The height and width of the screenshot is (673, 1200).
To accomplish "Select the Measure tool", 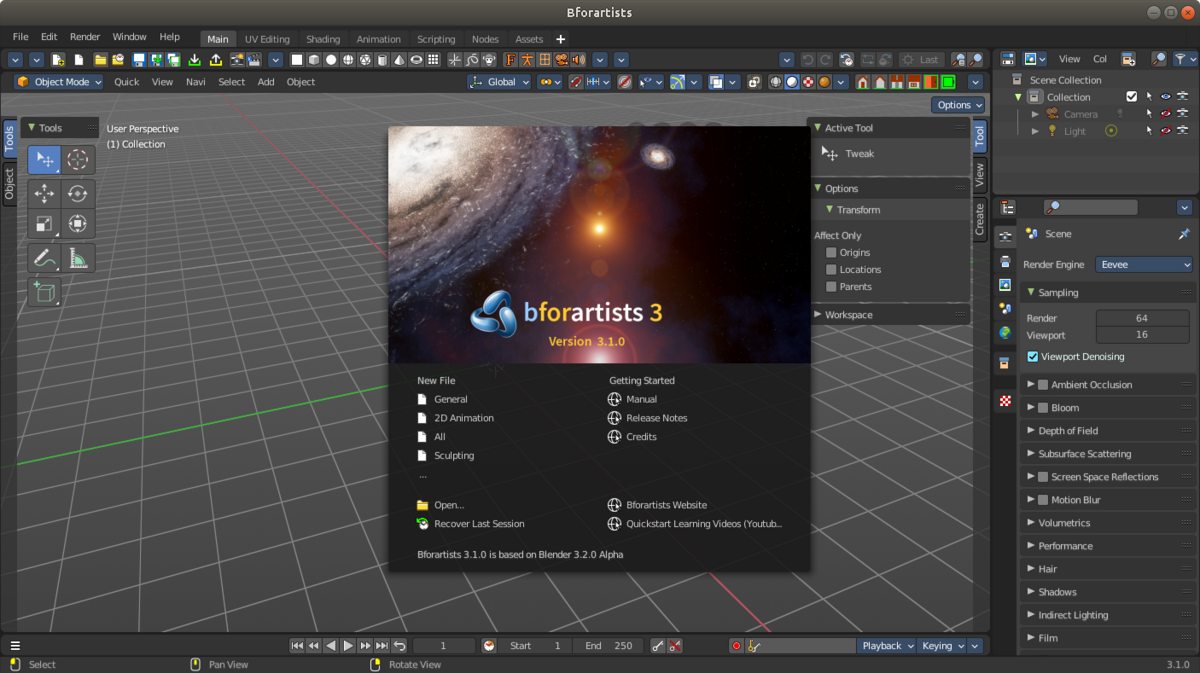I will click(78, 259).
